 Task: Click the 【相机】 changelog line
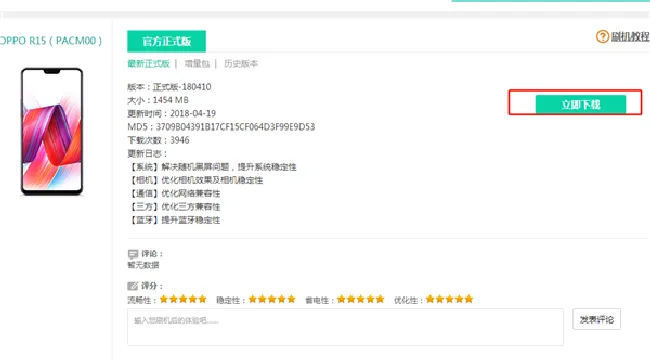[196, 180]
